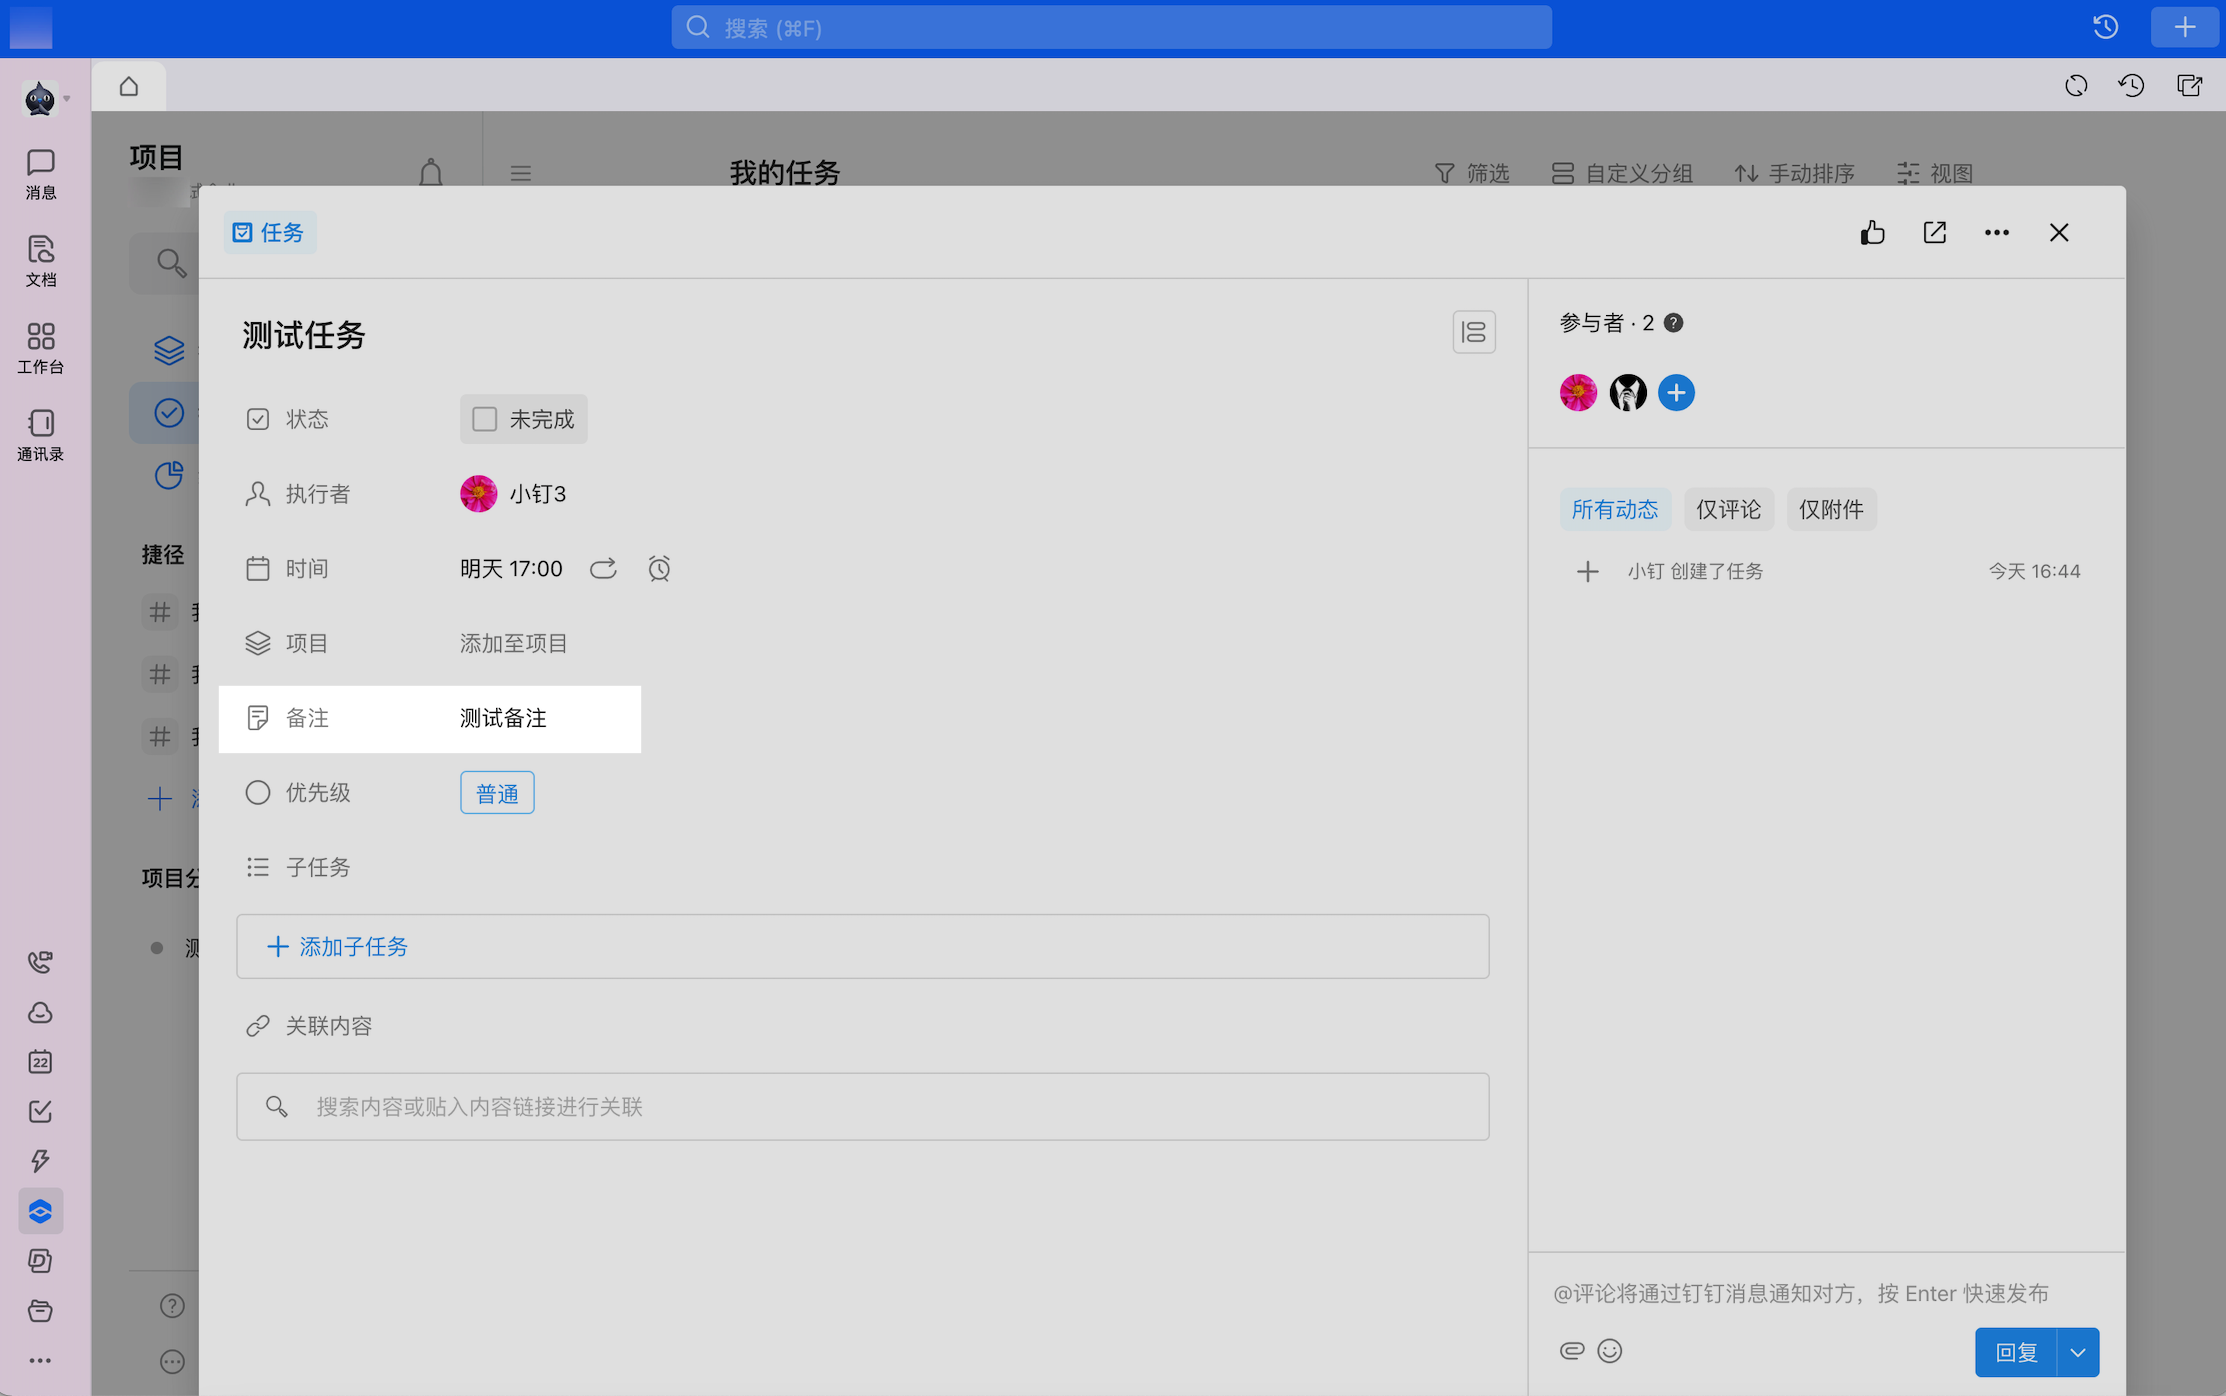Image resolution: width=2226 pixels, height=1396 pixels.
Task: Expand avatar account dropdown arrow
Action: tap(67, 98)
